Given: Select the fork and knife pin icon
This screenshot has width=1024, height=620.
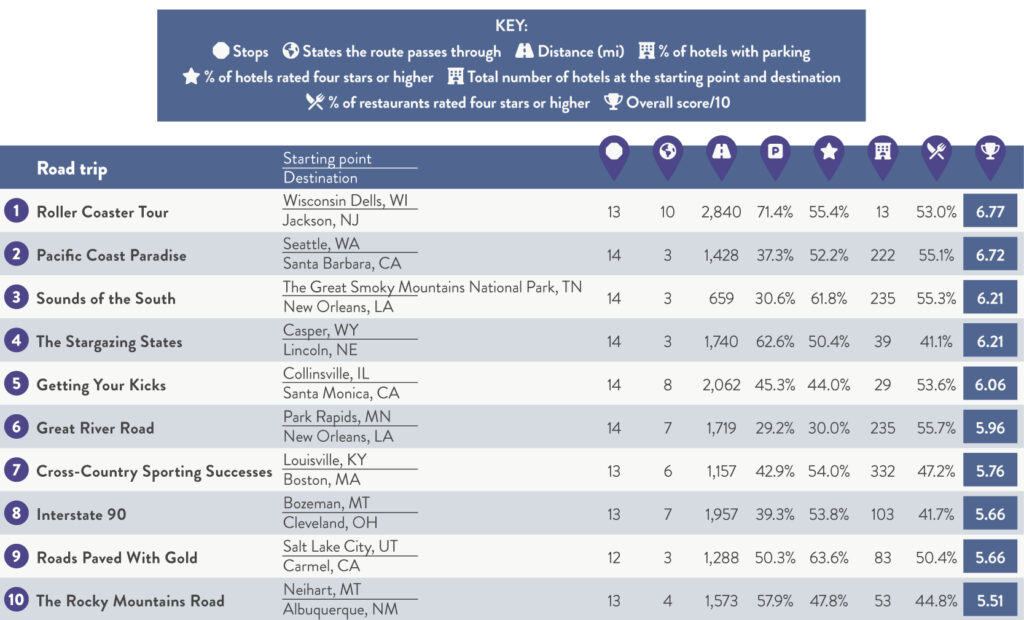Looking at the screenshot, I should pos(937,153).
